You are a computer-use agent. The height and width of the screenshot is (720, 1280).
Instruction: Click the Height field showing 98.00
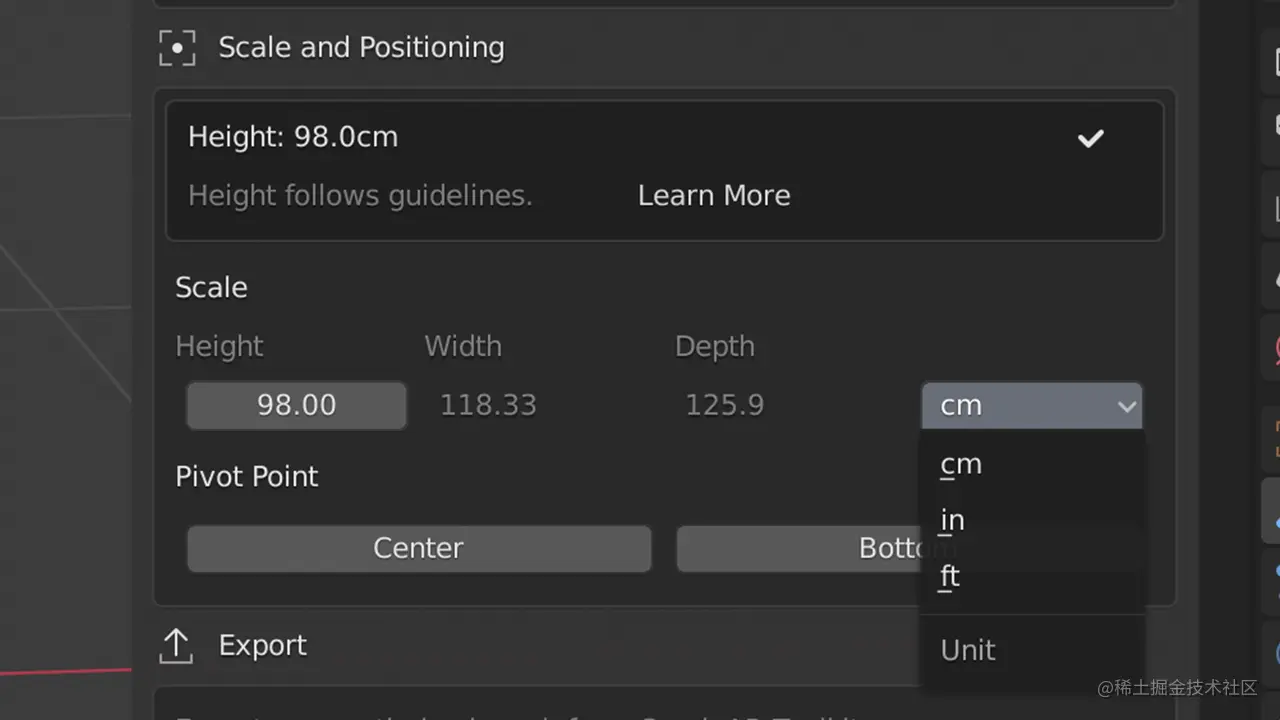[296, 405]
